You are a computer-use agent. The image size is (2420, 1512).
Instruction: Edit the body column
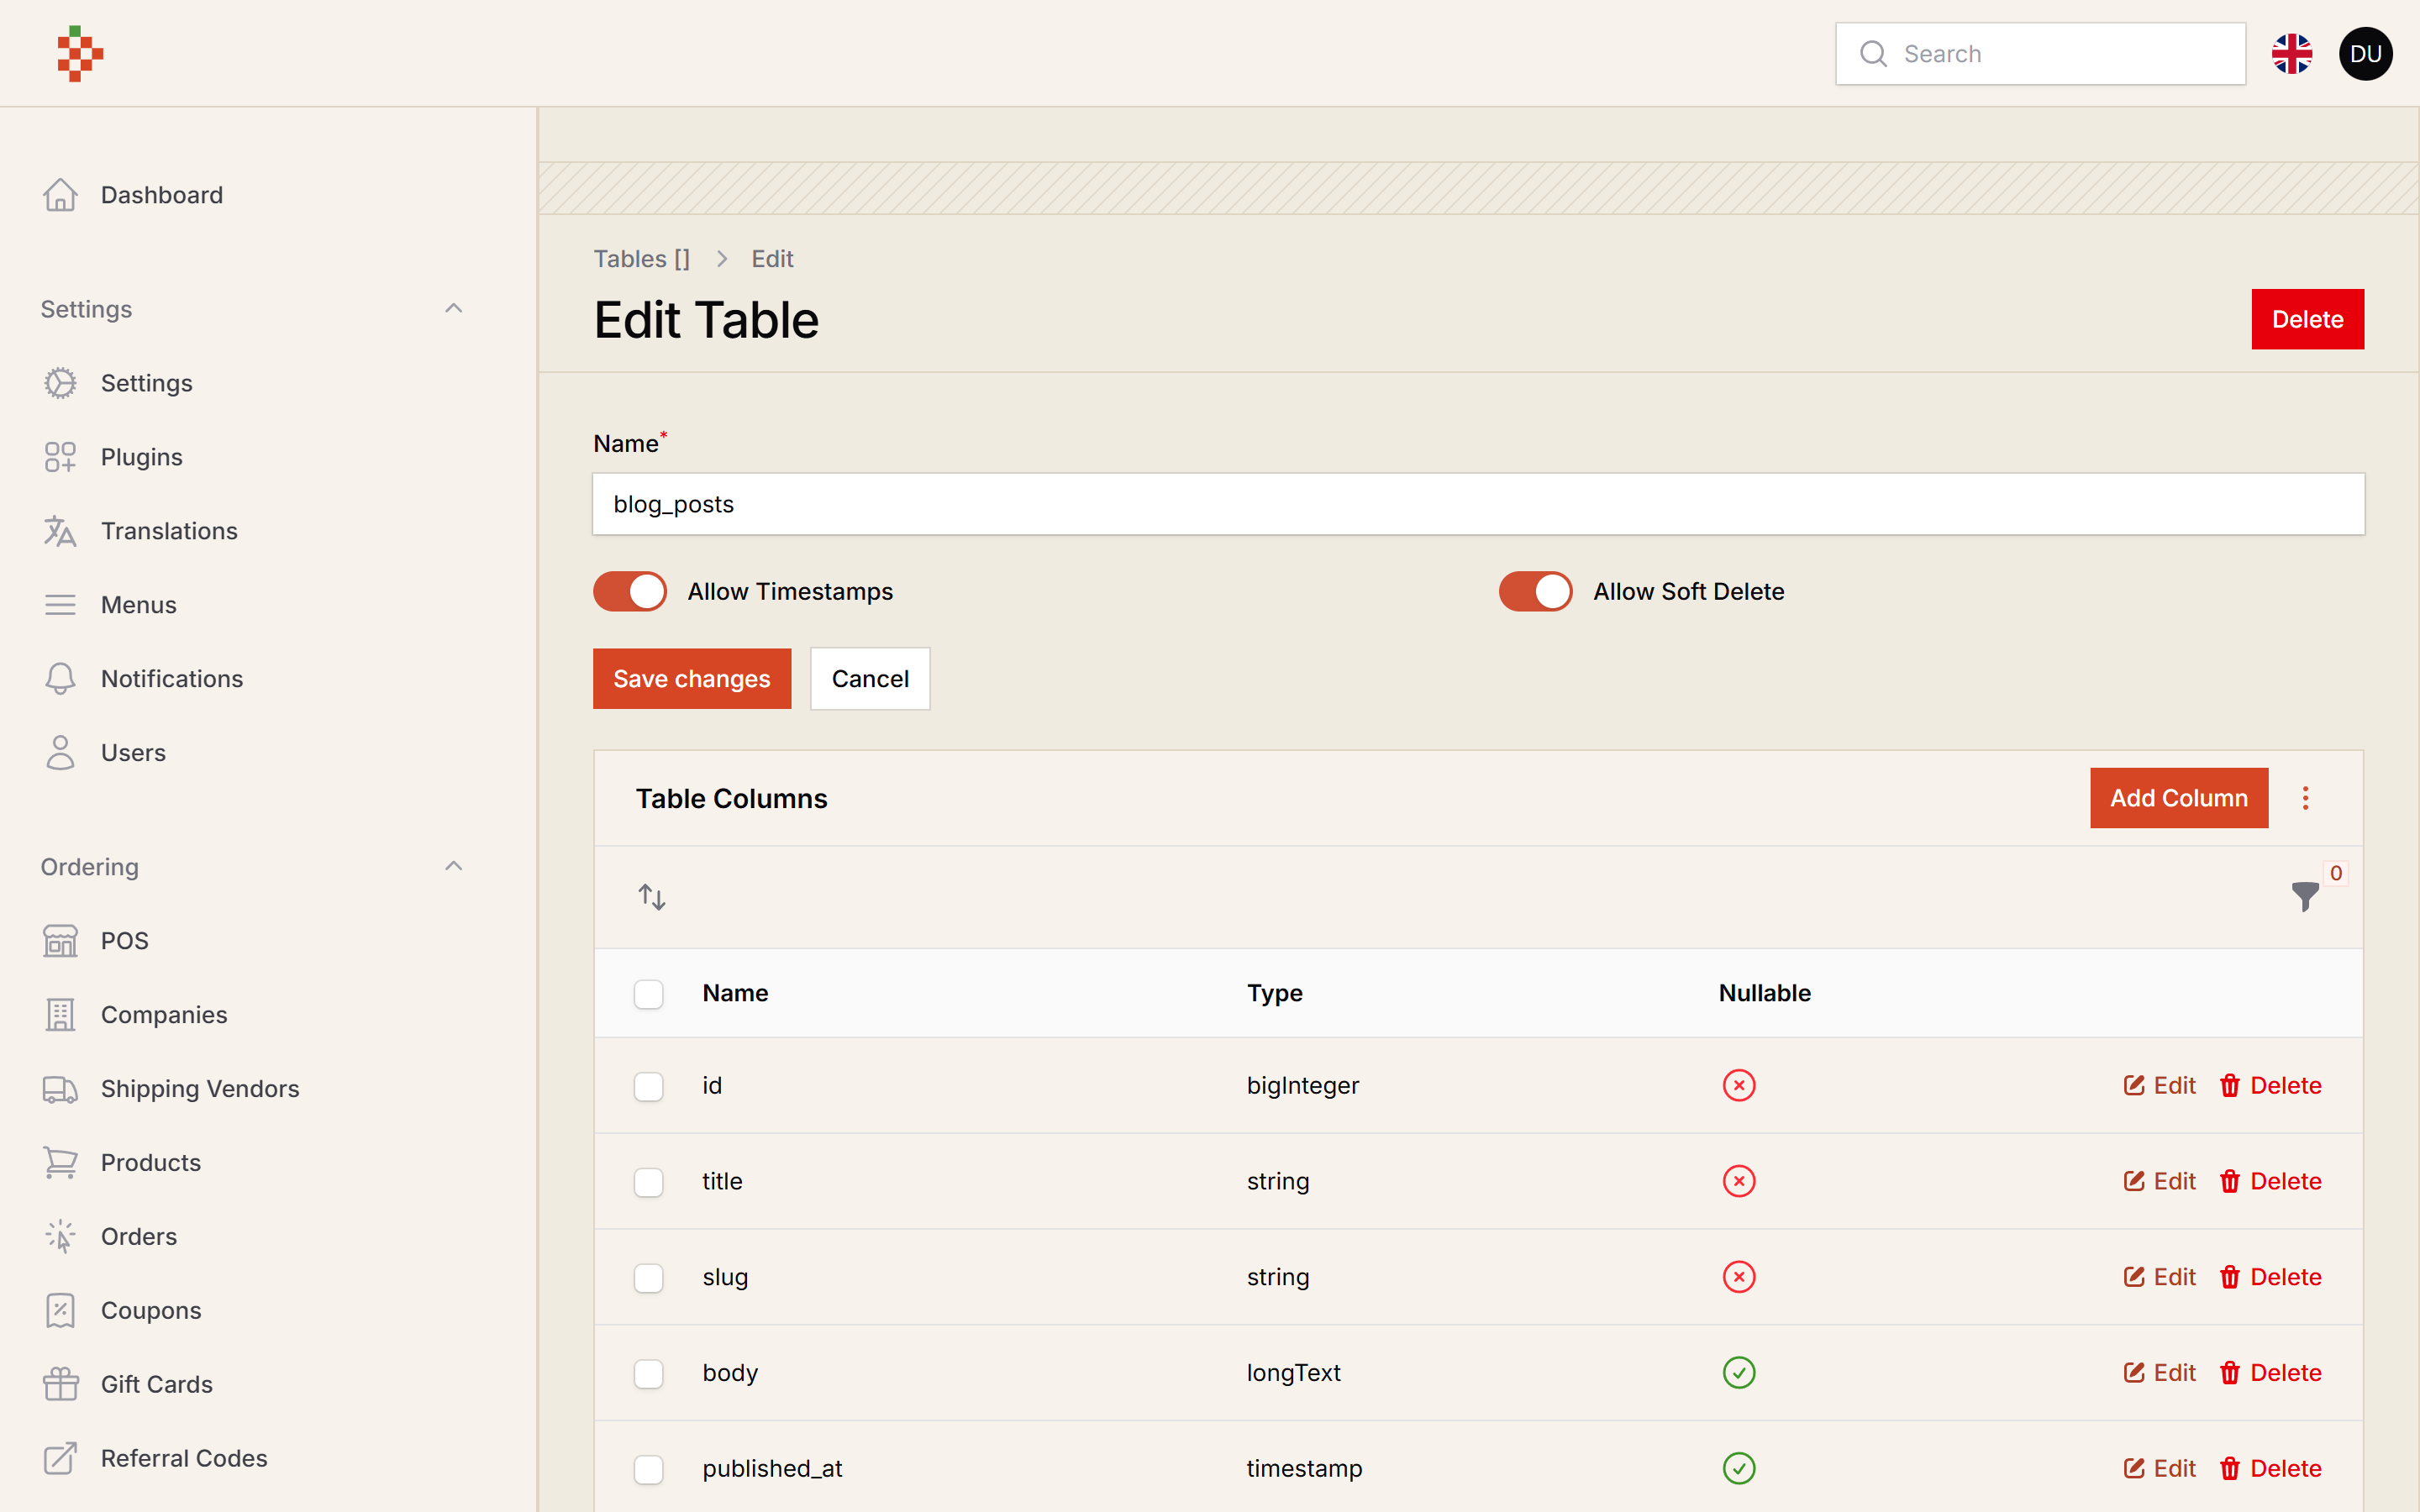[2159, 1373]
